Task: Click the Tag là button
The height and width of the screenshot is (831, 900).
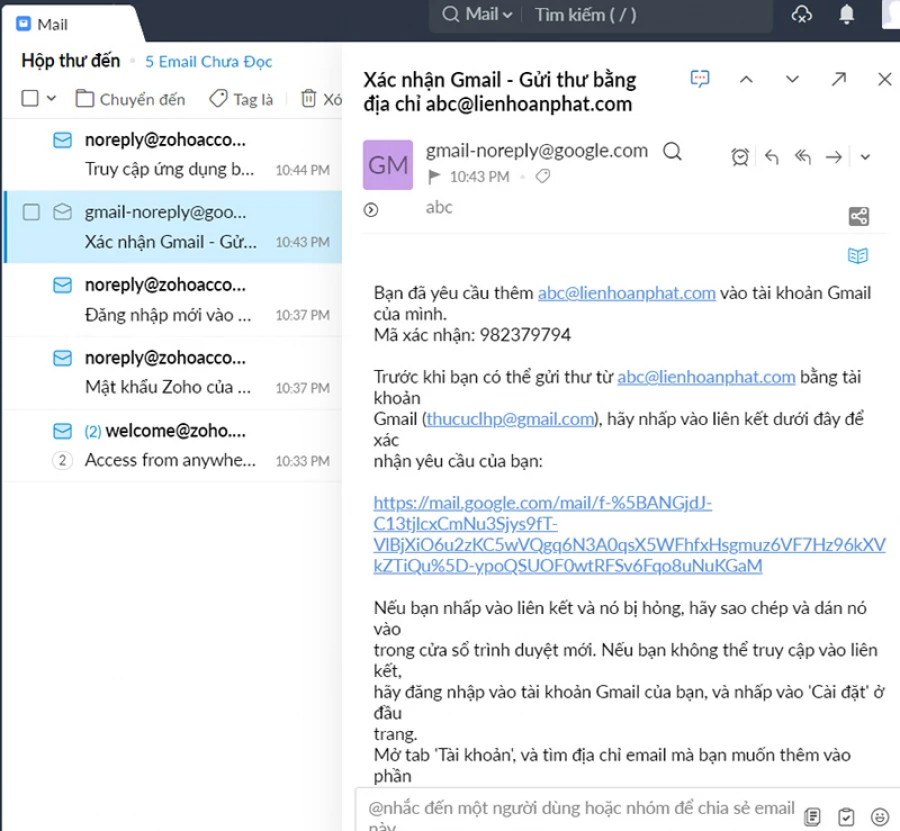Action: pyautogui.click(x=241, y=99)
